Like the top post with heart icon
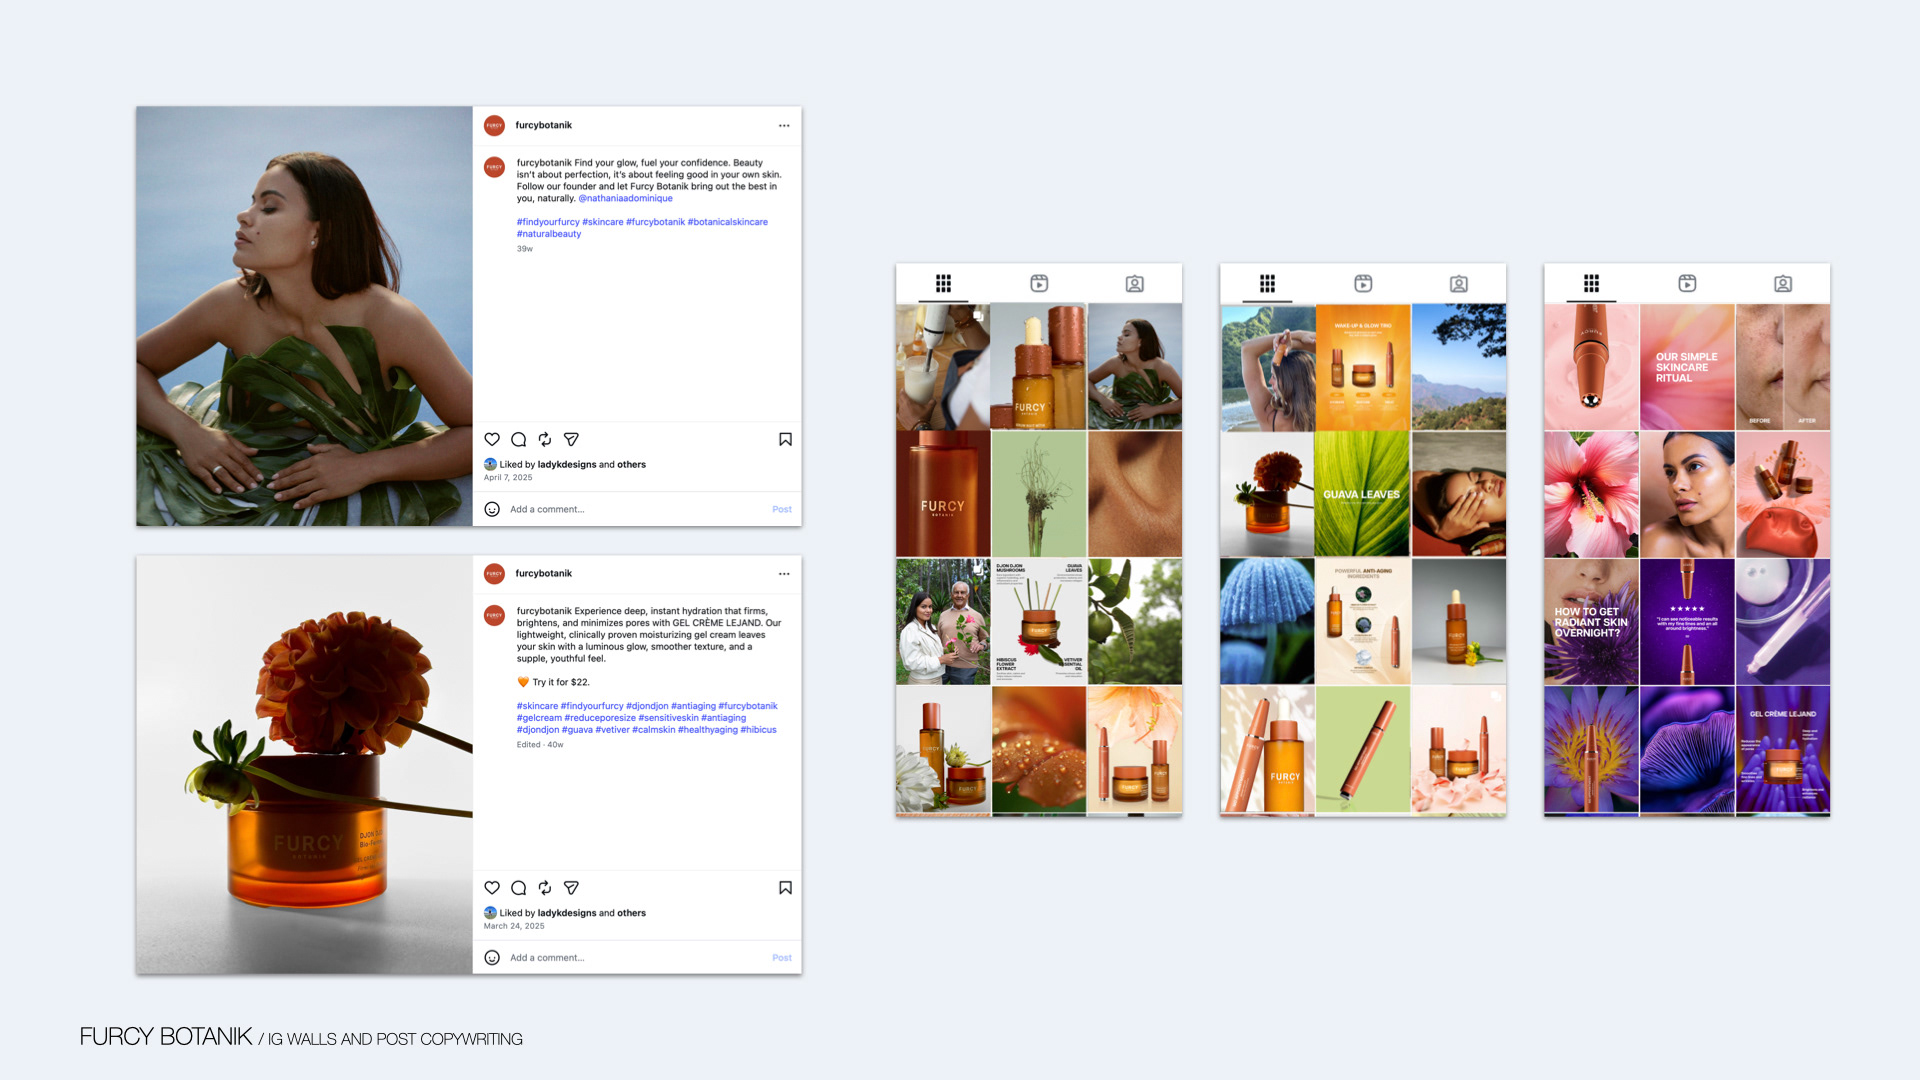Viewport: 1920px width, 1080px height. click(492, 439)
